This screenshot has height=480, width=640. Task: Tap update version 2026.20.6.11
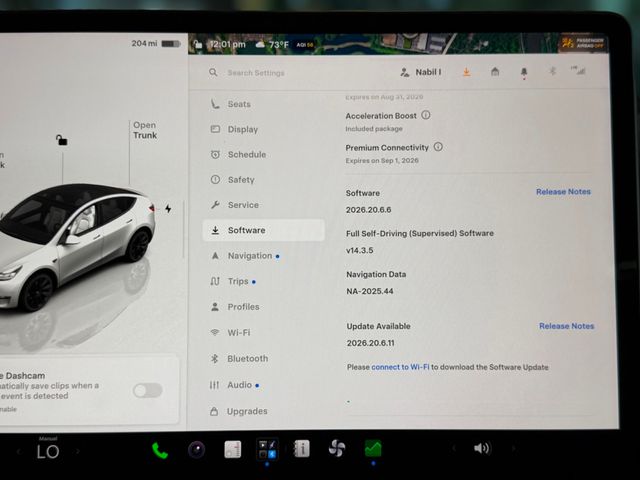371,343
